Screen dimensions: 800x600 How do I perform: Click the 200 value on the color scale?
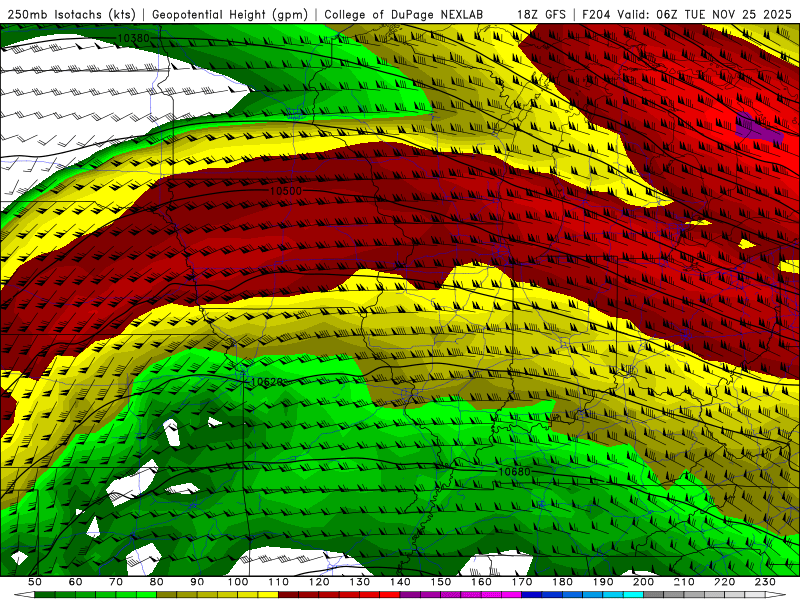(x=644, y=582)
